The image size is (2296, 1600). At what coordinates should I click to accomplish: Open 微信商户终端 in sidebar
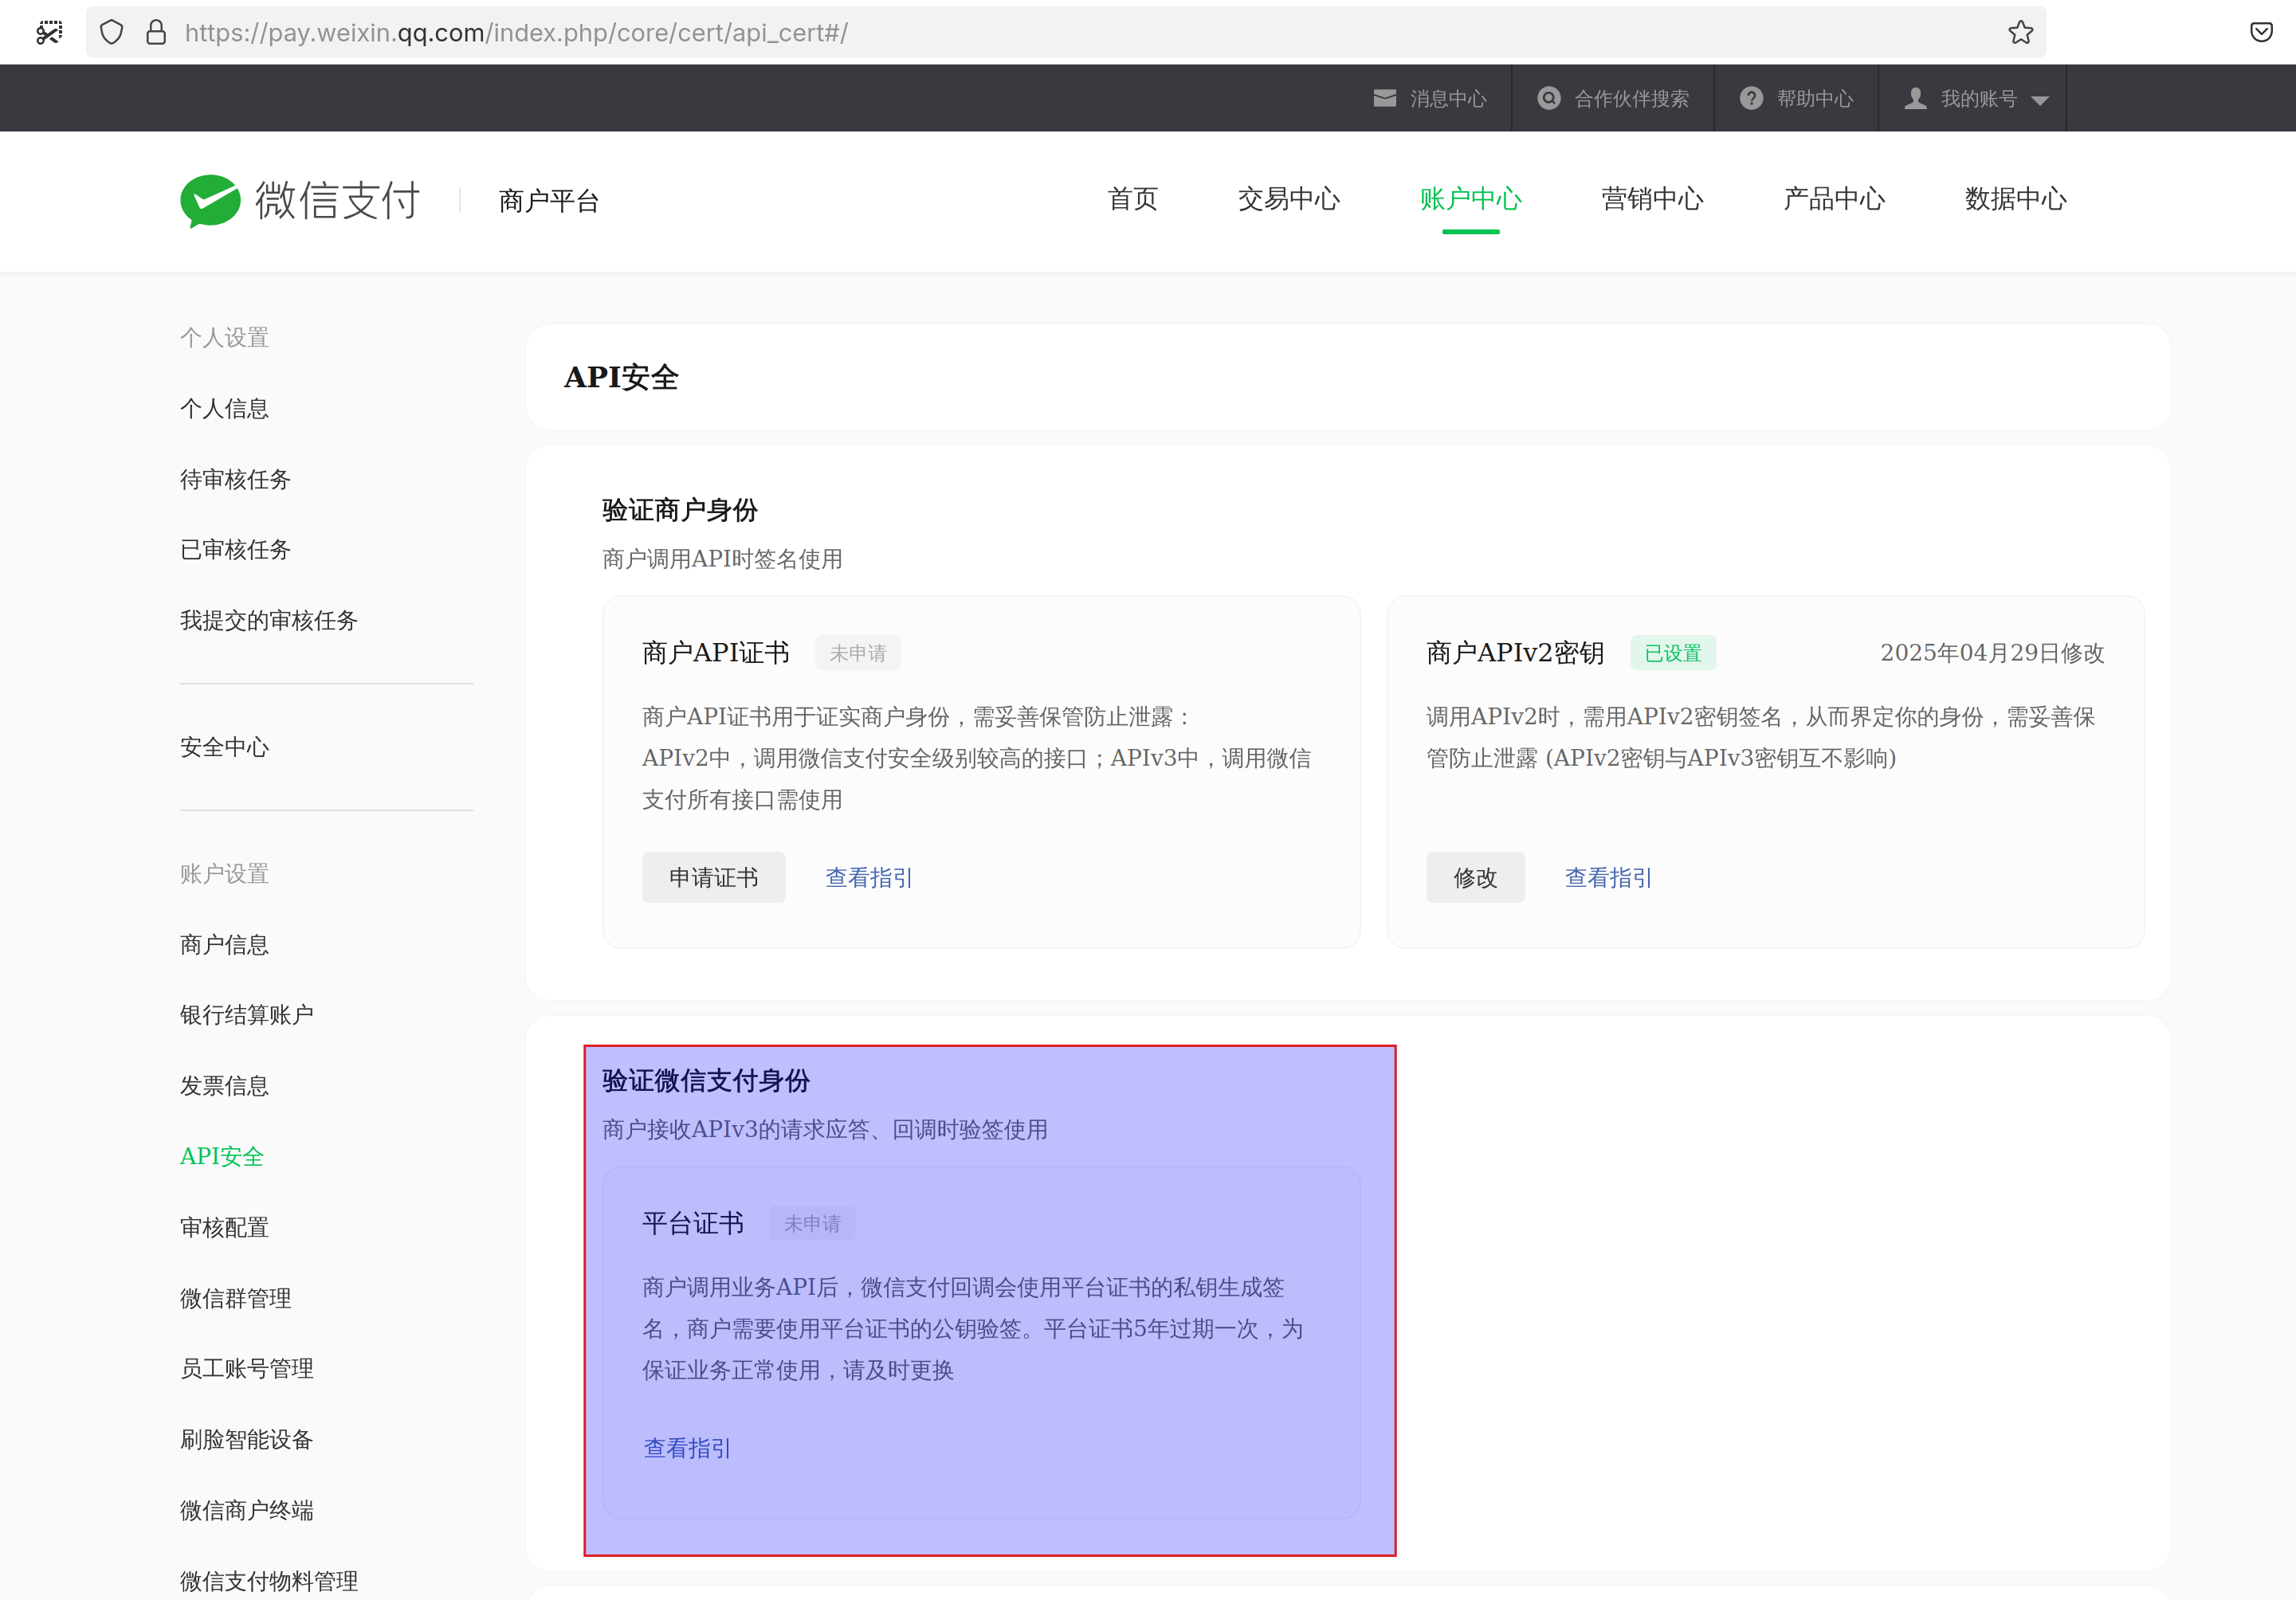(246, 1511)
